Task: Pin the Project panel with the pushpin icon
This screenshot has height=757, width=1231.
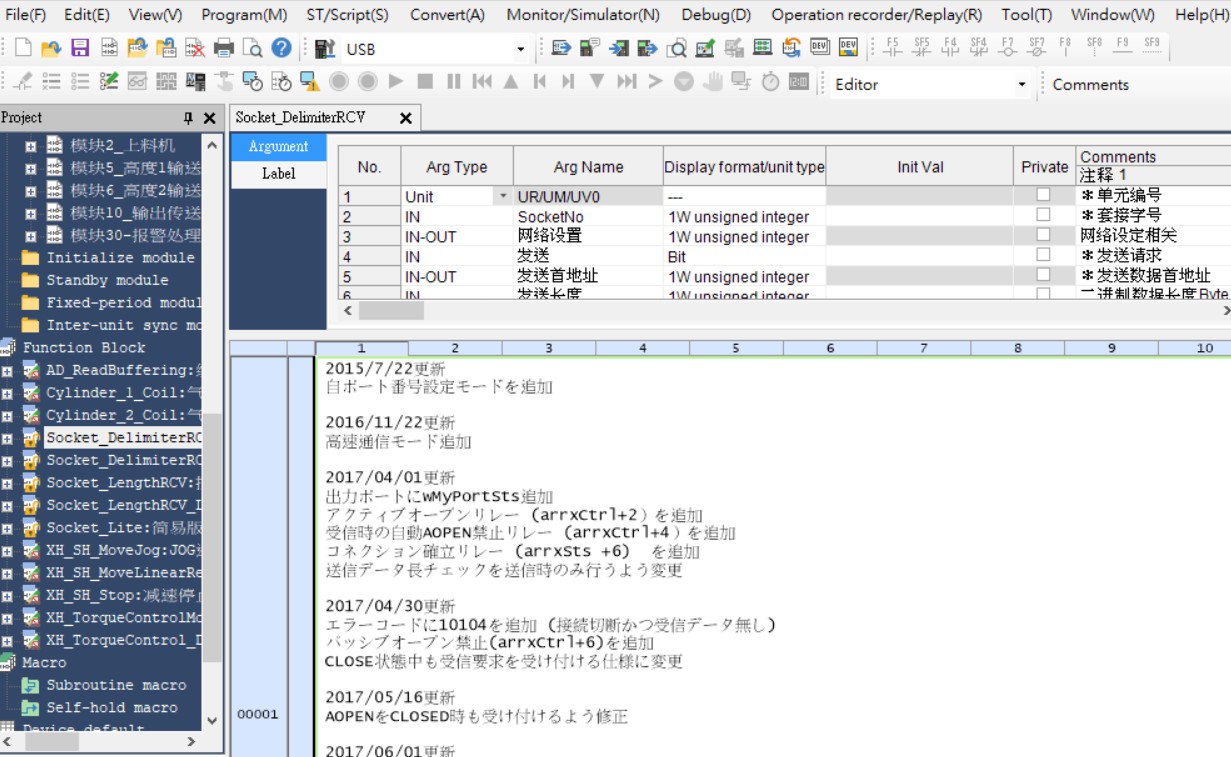Action: (x=188, y=118)
